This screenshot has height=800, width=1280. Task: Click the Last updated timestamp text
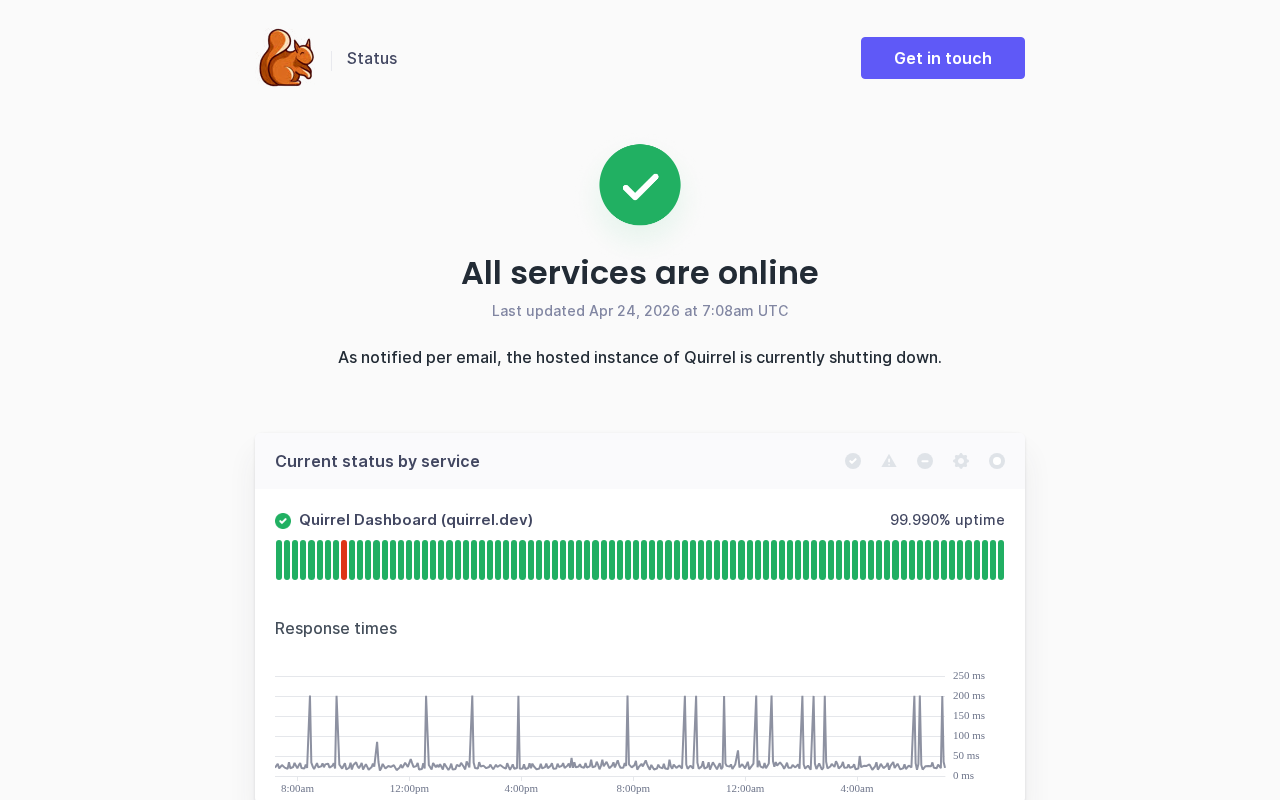coord(640,311)
